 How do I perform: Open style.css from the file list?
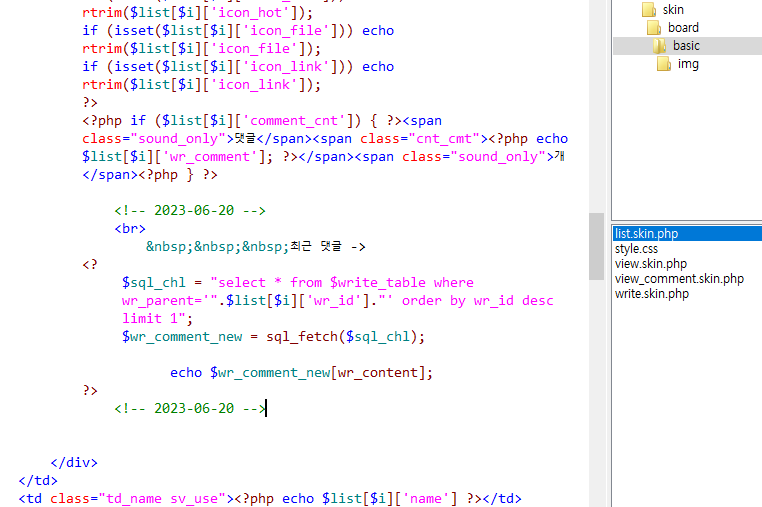(x=636, y=249)
